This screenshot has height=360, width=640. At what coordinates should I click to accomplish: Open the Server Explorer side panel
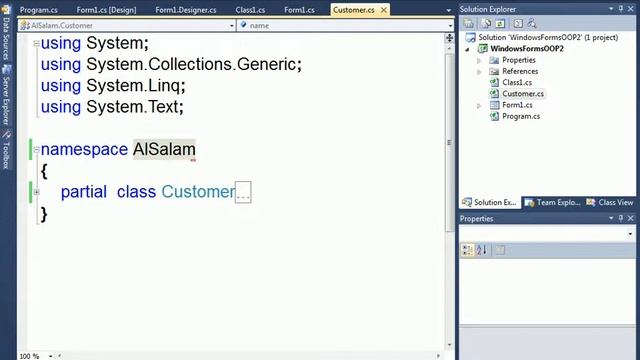click(x=6, y=96)
